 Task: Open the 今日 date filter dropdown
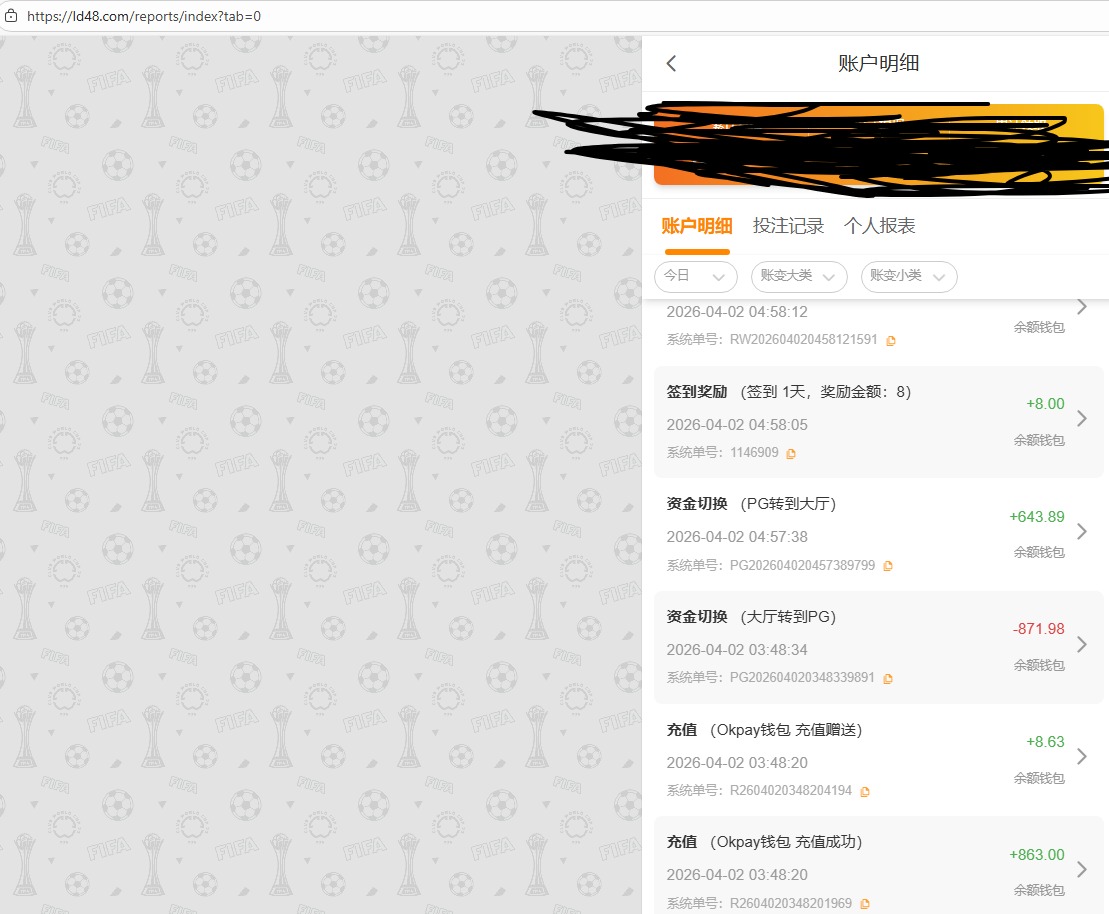(x=695, y=276)
